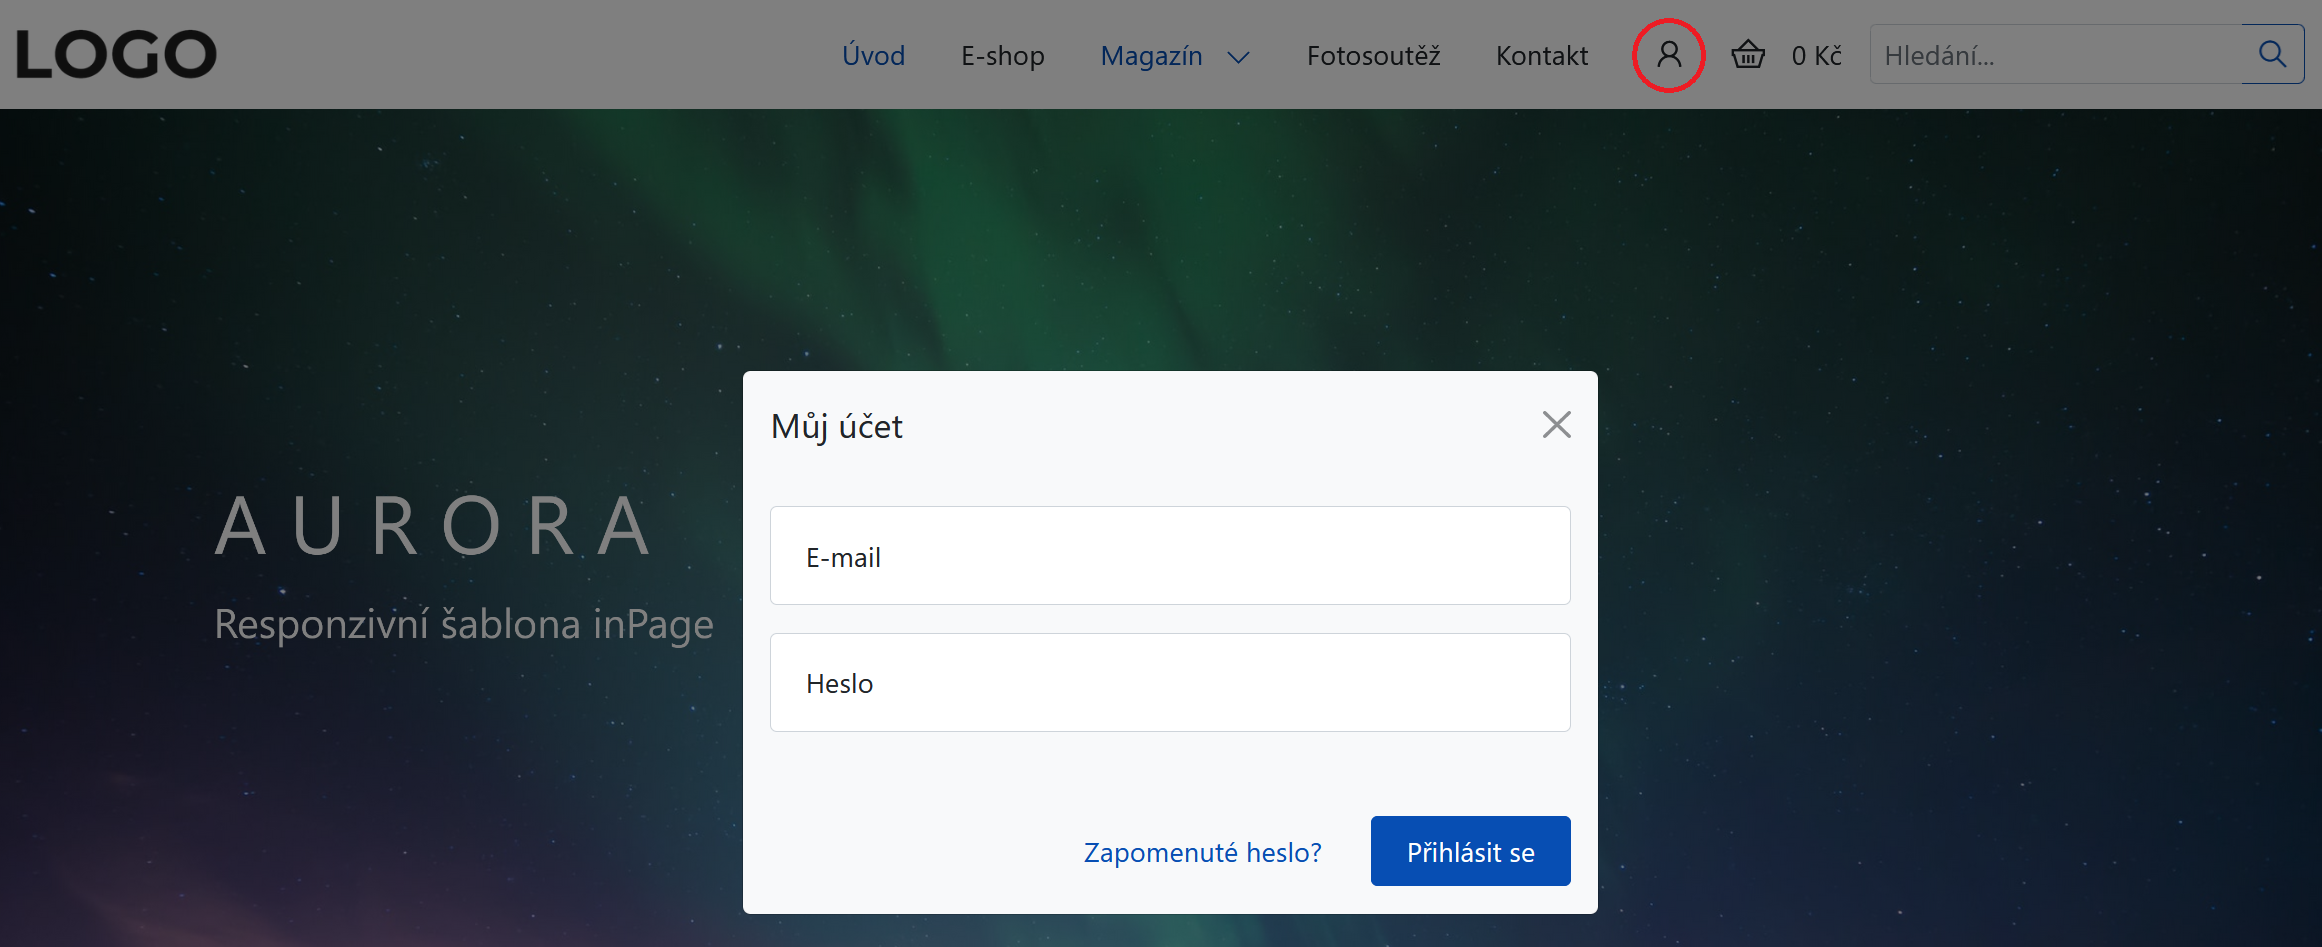
Task: Follow the Zapomenuté heslo? link
Action: [1202, 852]
